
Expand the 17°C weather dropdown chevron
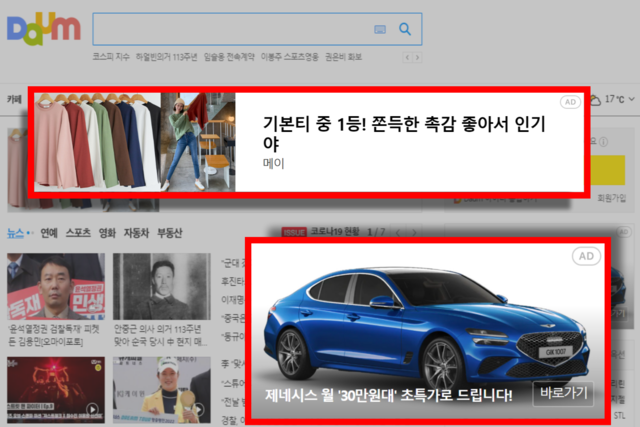click(632, 99)
